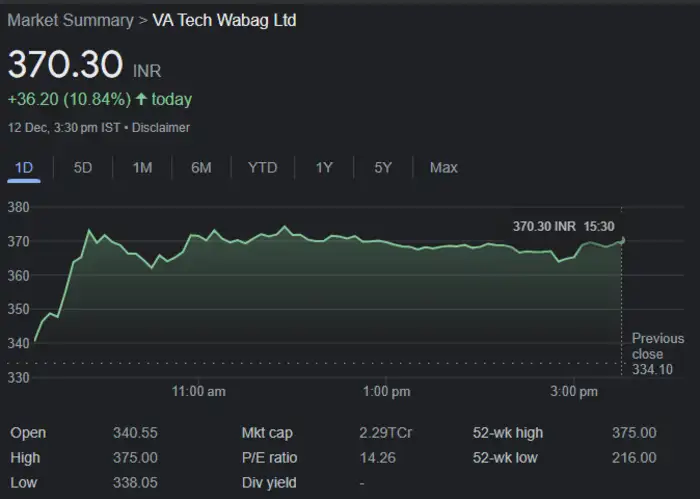Select the 6M range tab
Screen dimensions: 700x499
(x=201, y=168)
